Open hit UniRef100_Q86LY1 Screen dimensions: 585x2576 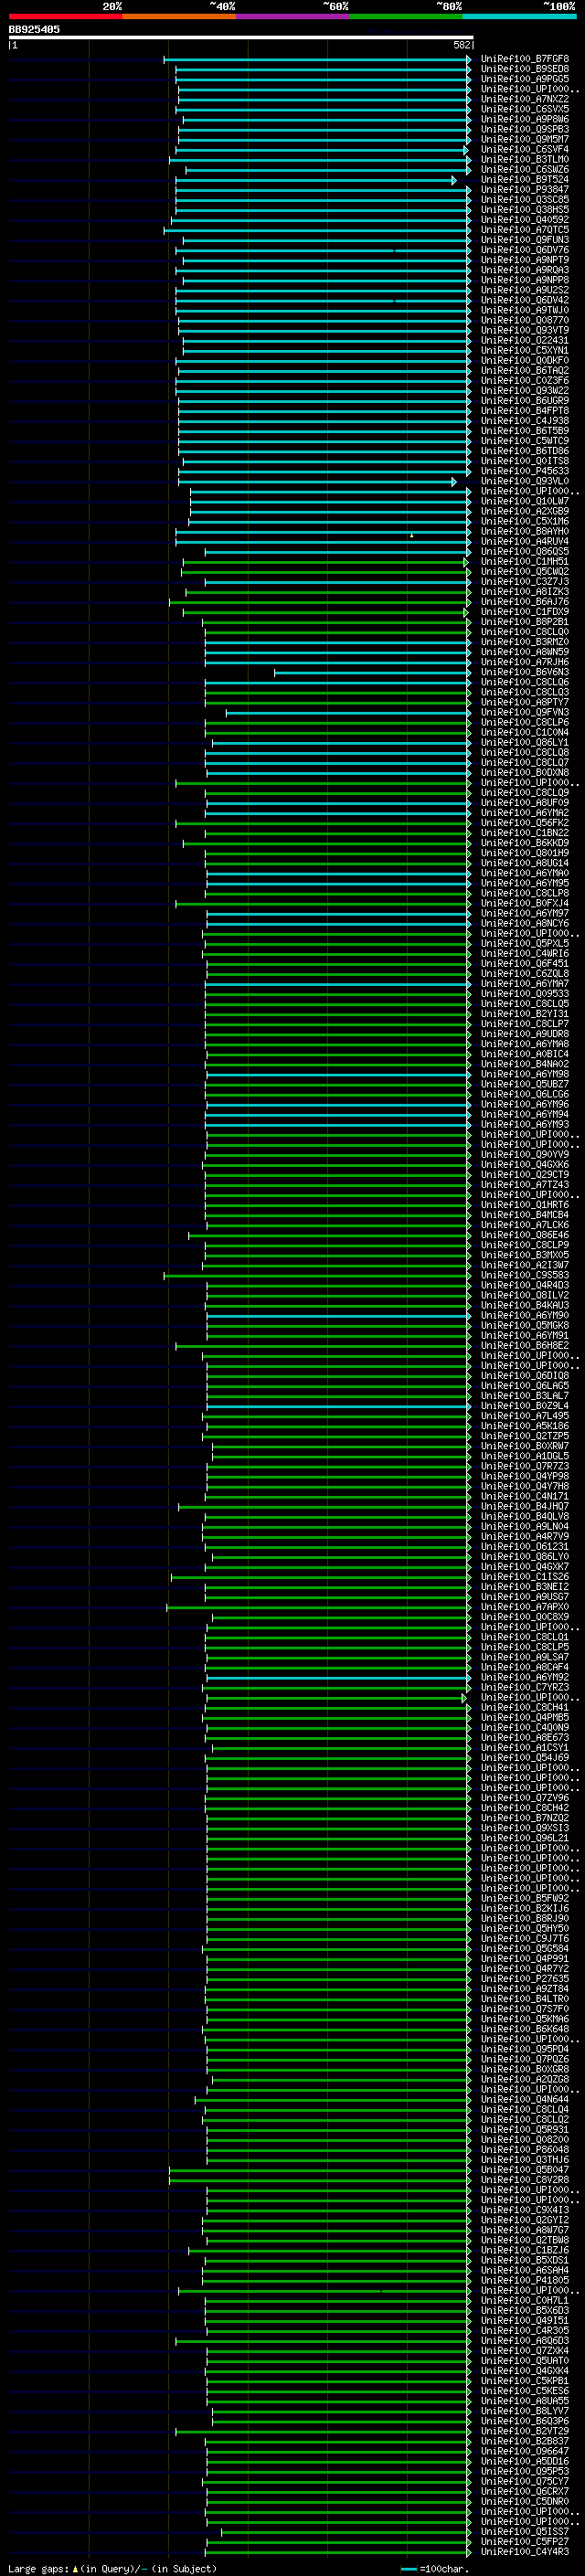pyautogui.click(x=524, y=743)
